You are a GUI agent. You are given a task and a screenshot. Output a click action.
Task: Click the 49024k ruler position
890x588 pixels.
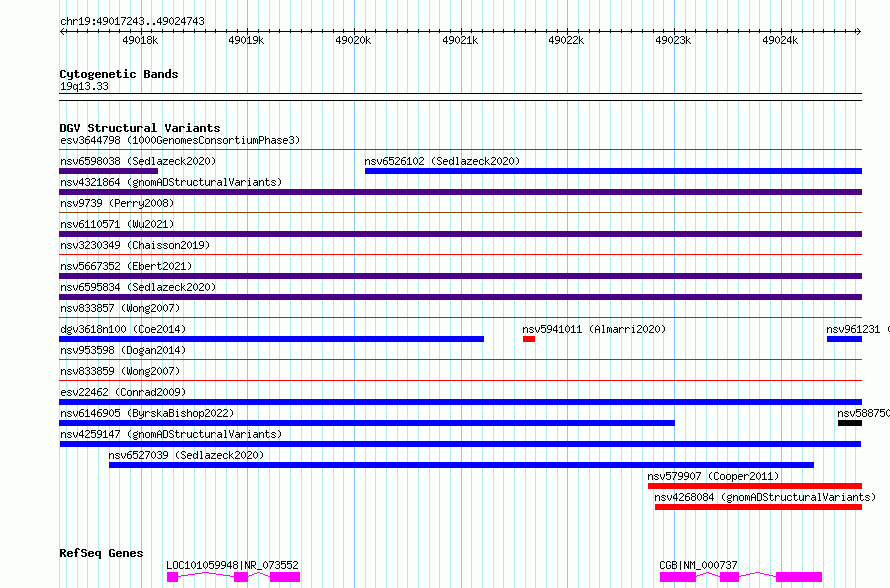point(780,40)
